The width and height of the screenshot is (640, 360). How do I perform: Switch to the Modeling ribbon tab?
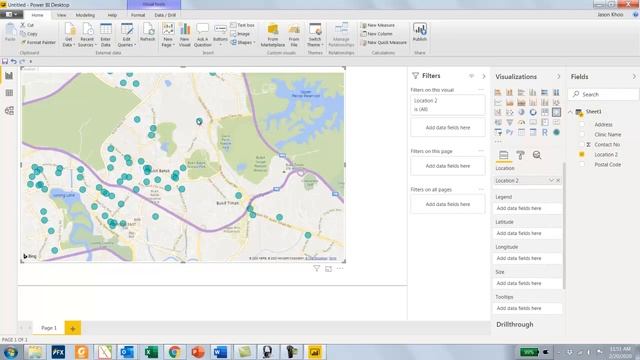85,15
